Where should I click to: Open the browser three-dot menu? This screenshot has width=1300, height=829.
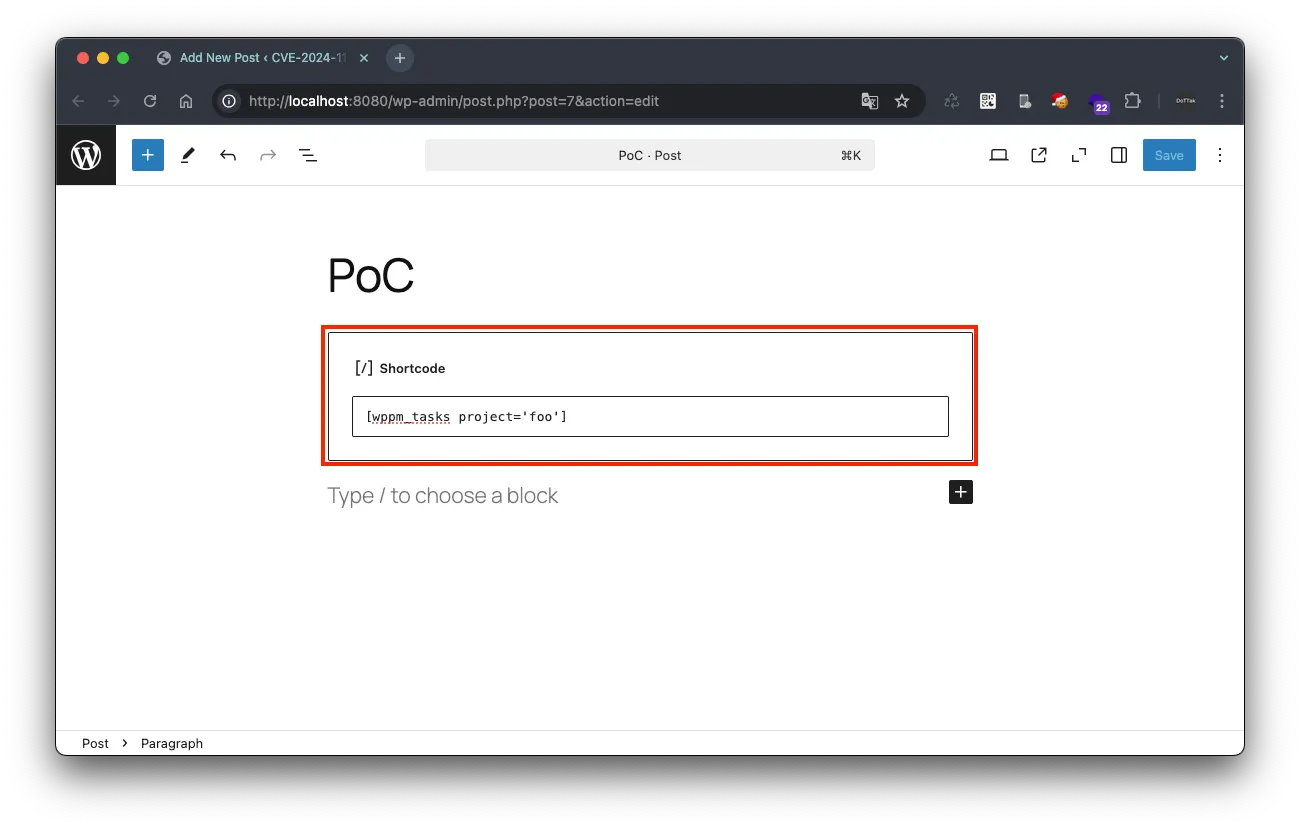(1222, 101)
